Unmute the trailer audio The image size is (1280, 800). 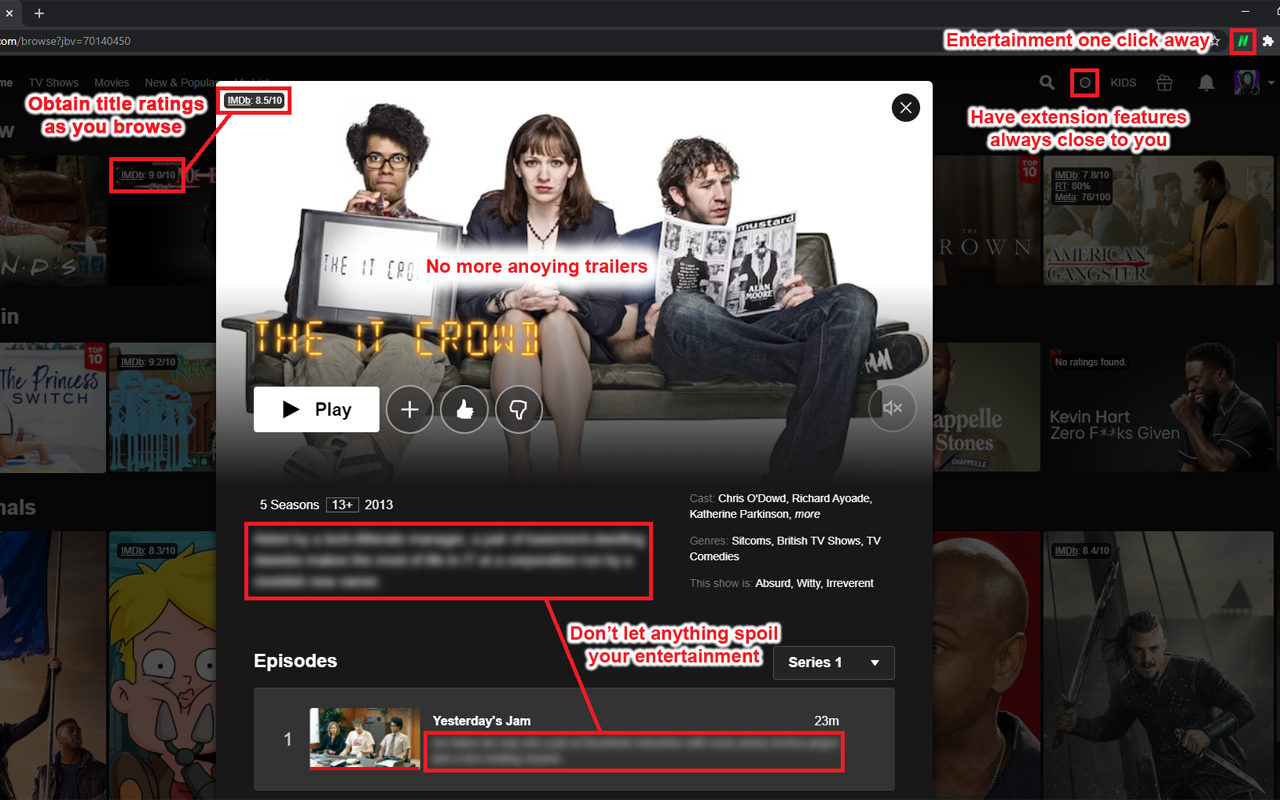[891, 408]
